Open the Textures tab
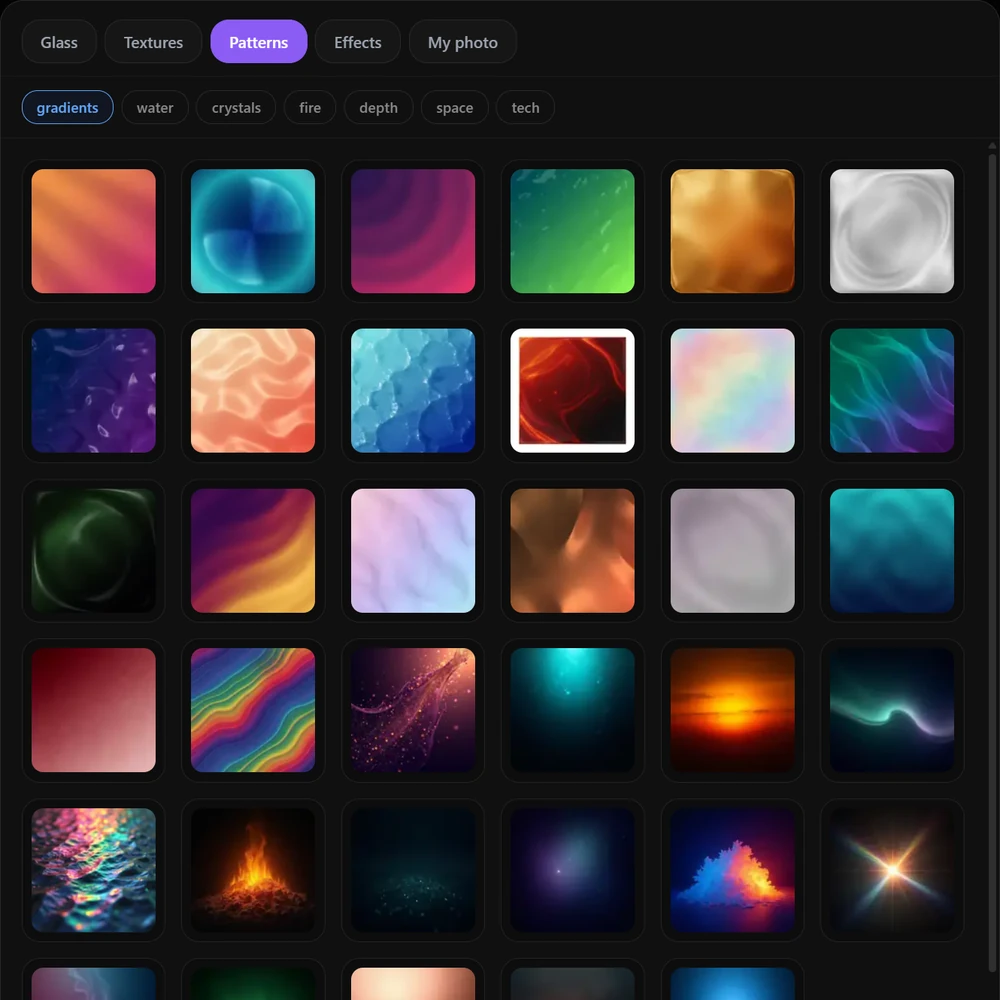1000x1000 pixels. [153, 42]
